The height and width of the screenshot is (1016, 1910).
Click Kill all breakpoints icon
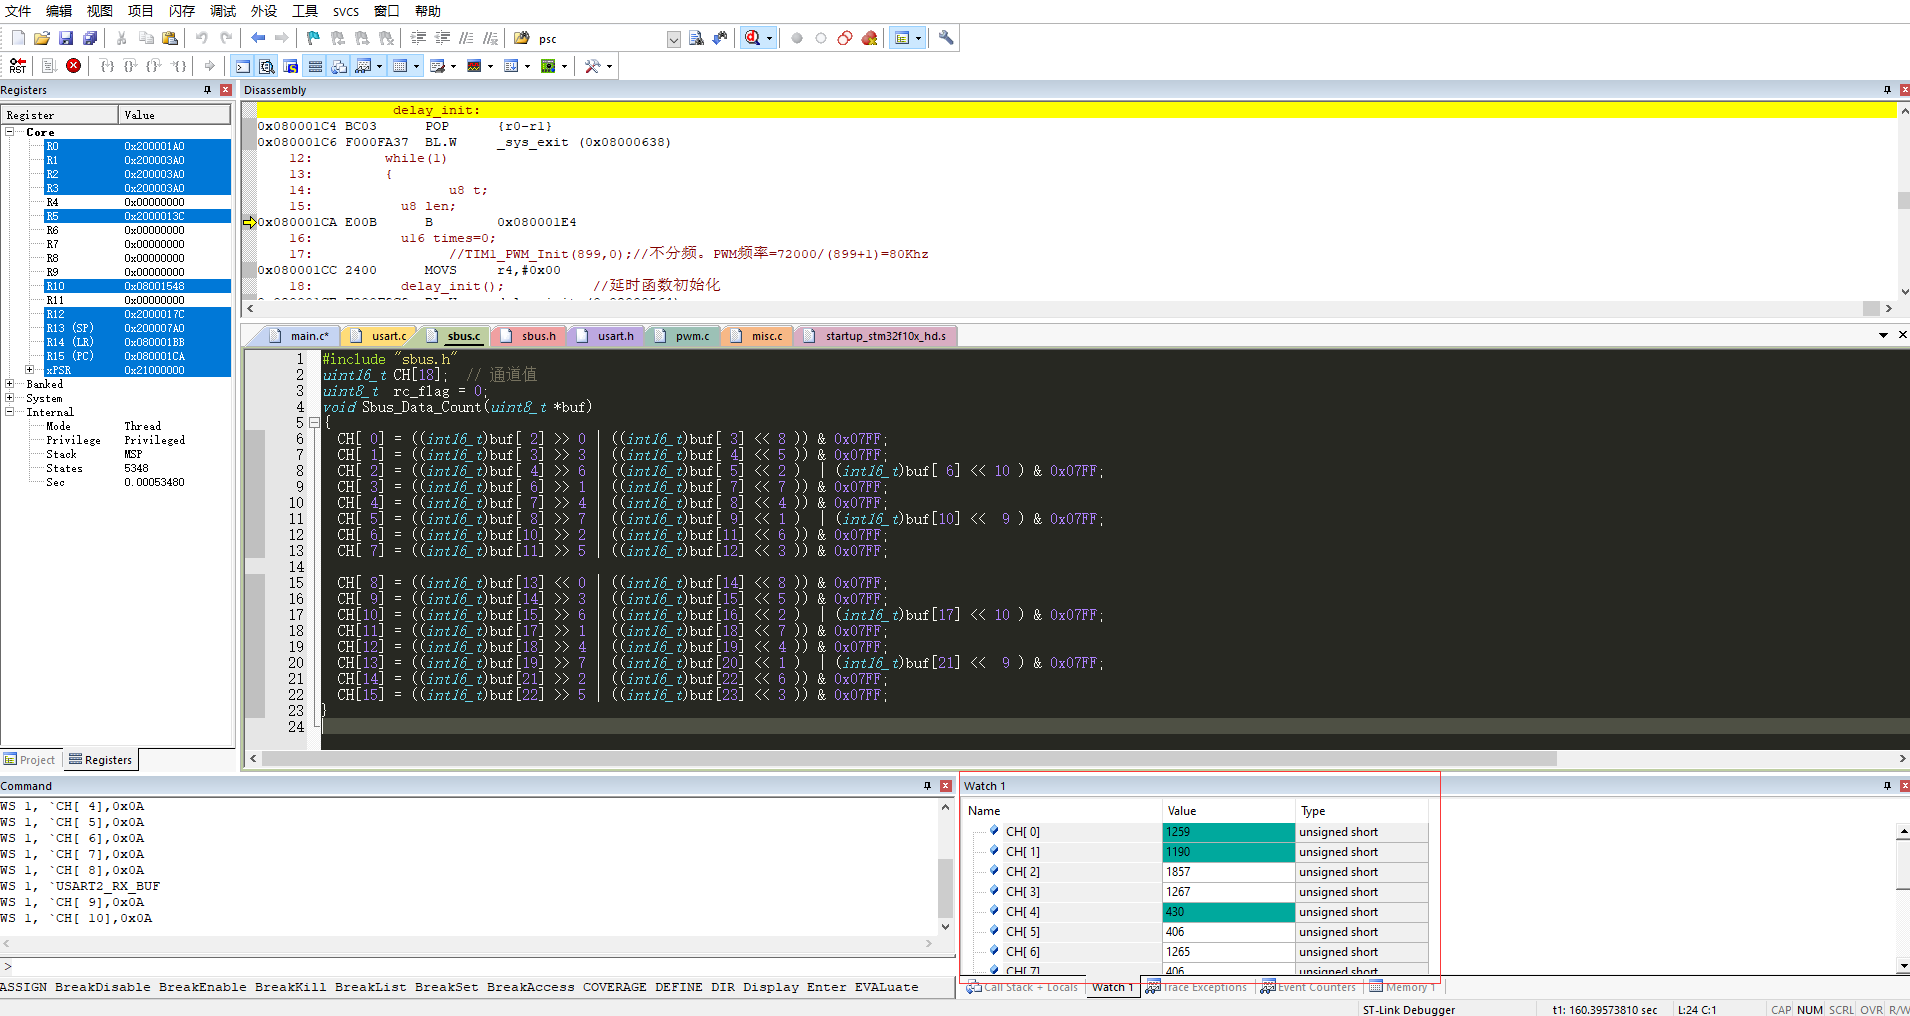click(x=869, y=38)
